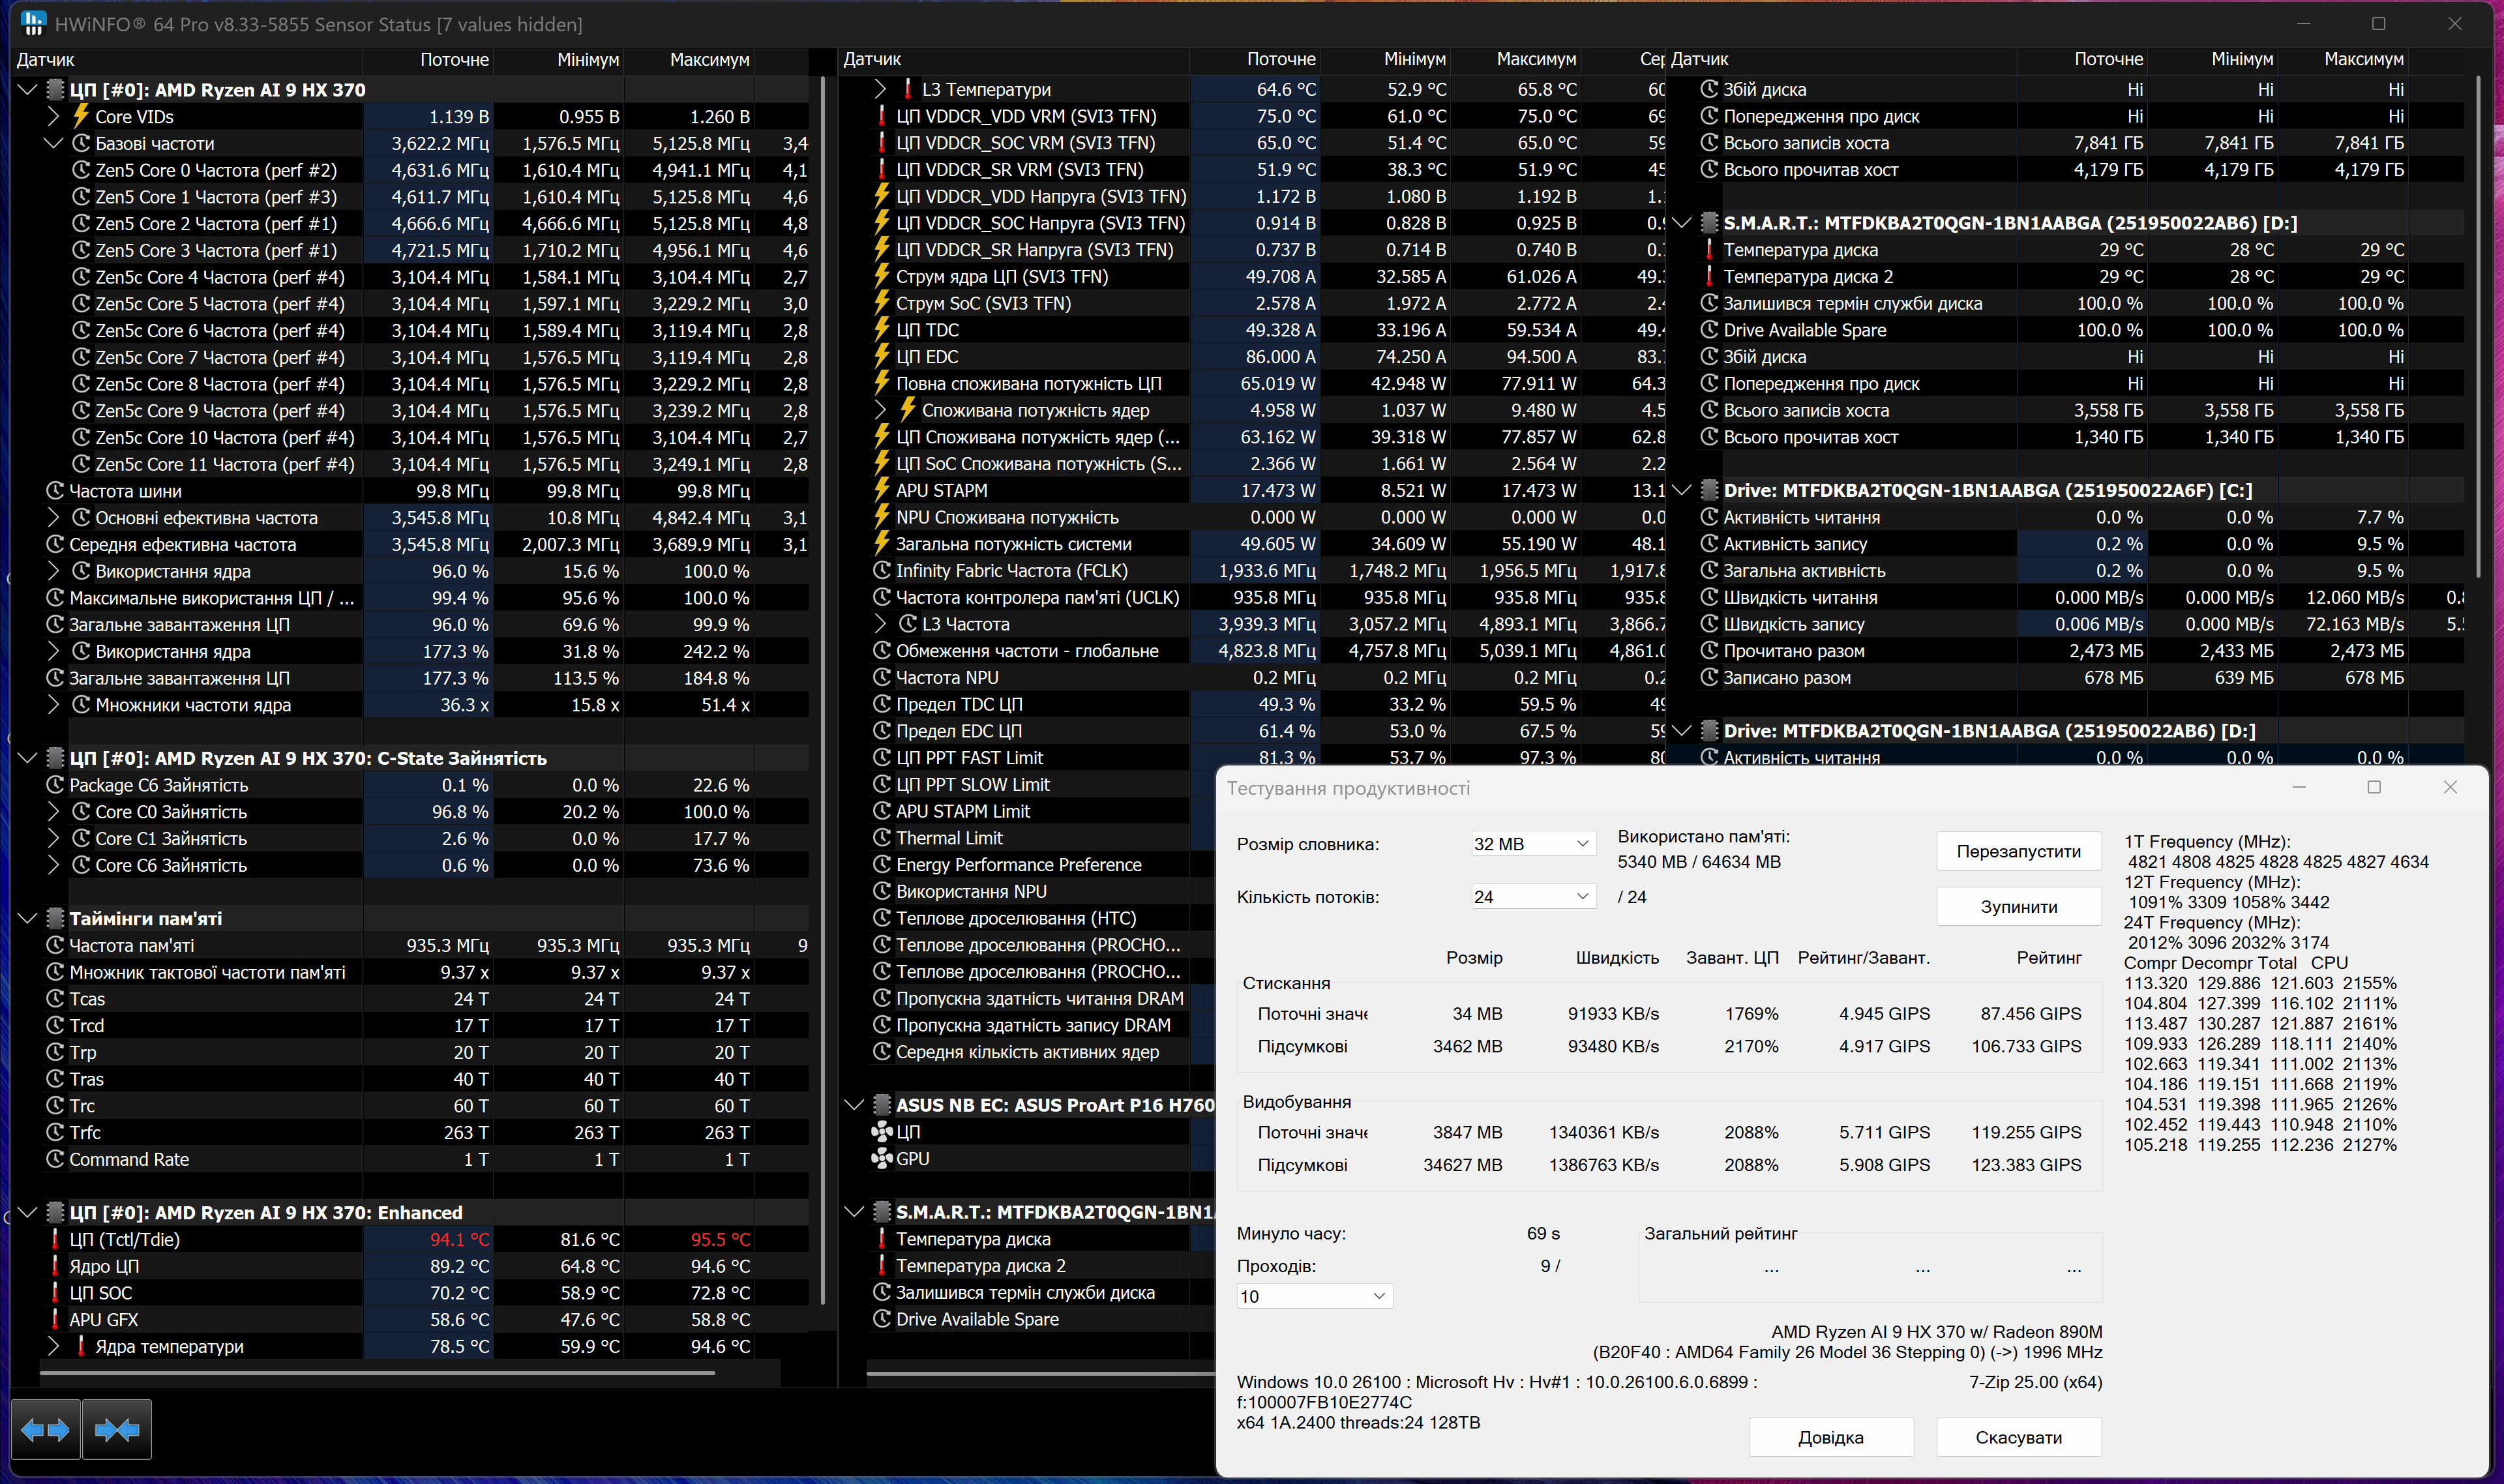The width and height of the screenshot is (2504, 1484).
Task: Click the chip icon of Таймінги пам'яті
Action: [55, 918]
